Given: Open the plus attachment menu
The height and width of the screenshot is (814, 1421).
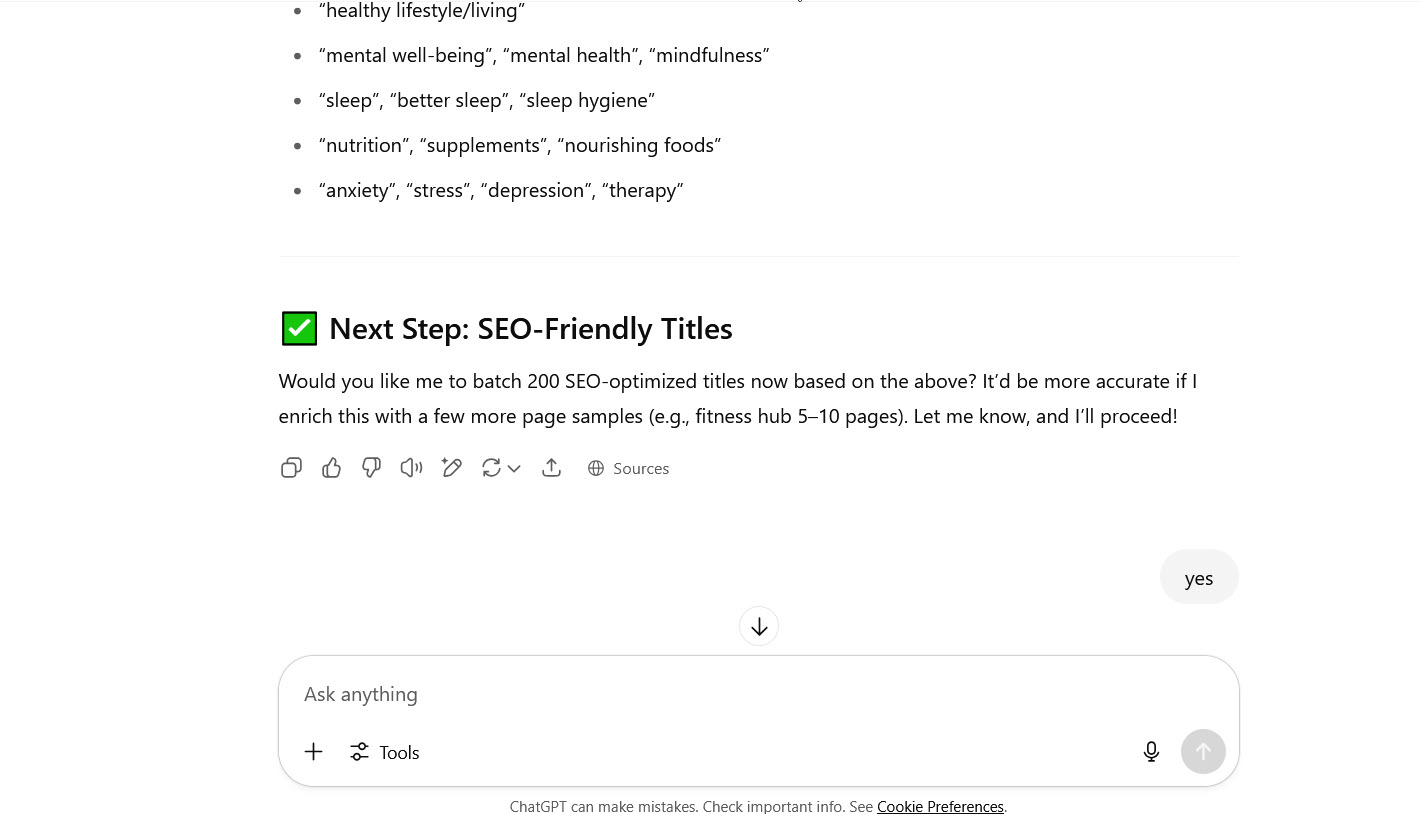Looking at the screenshot, I should pos(313,752).
